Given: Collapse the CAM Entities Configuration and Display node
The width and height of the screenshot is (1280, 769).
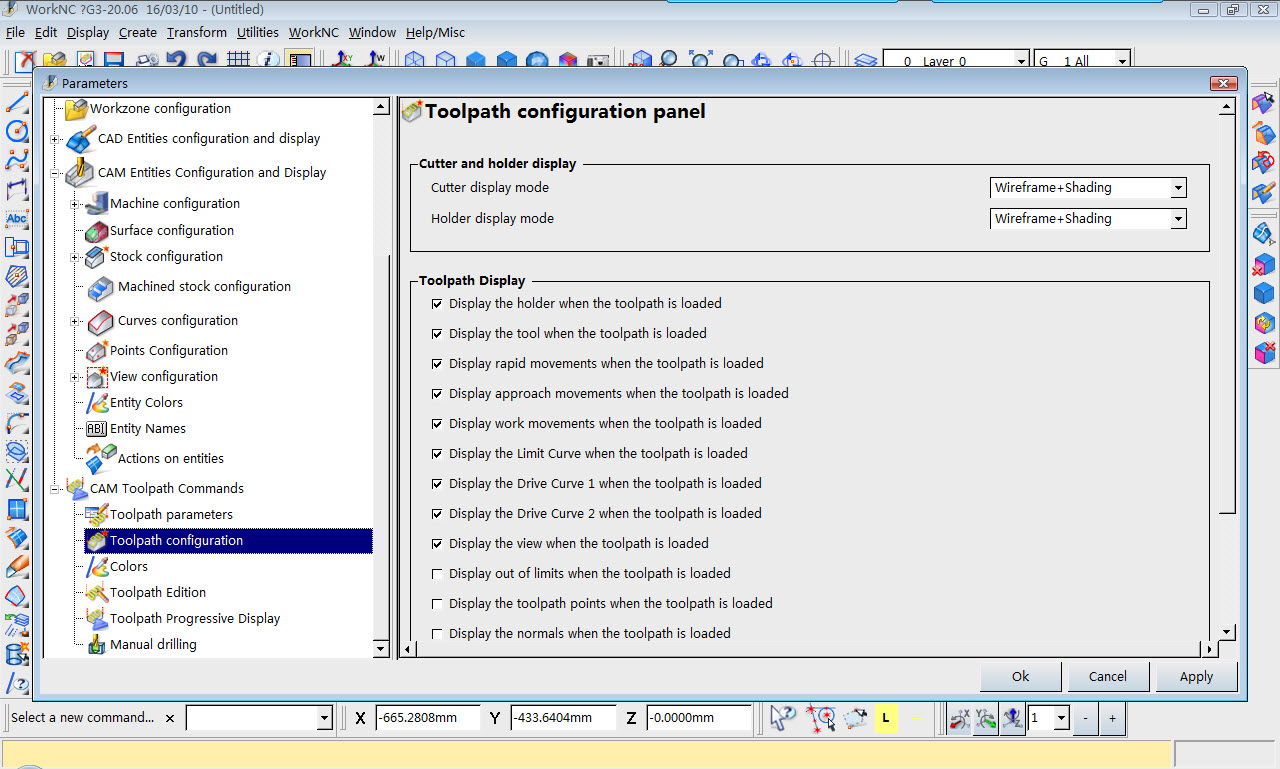Looking at the screenshot, I should [55, 173].
